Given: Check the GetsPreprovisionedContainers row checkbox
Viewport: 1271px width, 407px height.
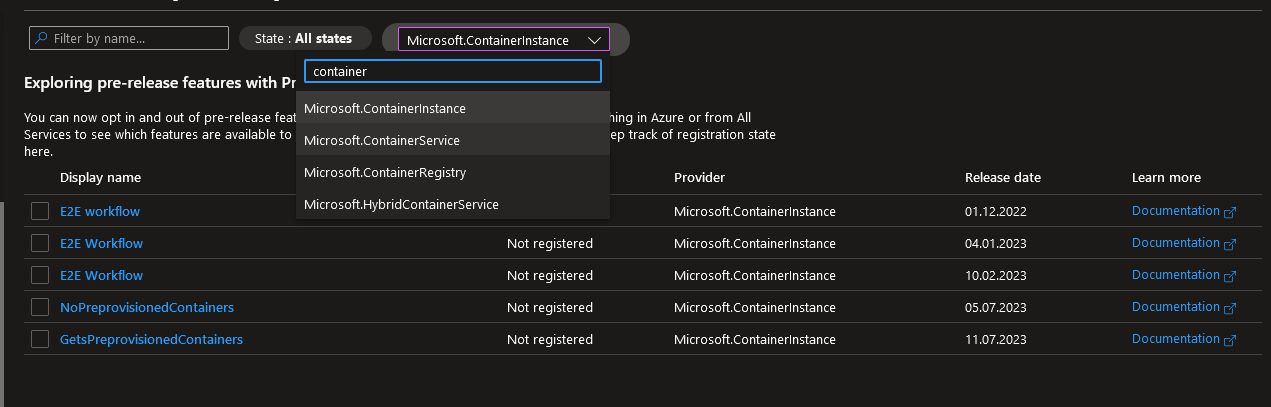Looking at the screenshot, I should click(x=40, y=339).
